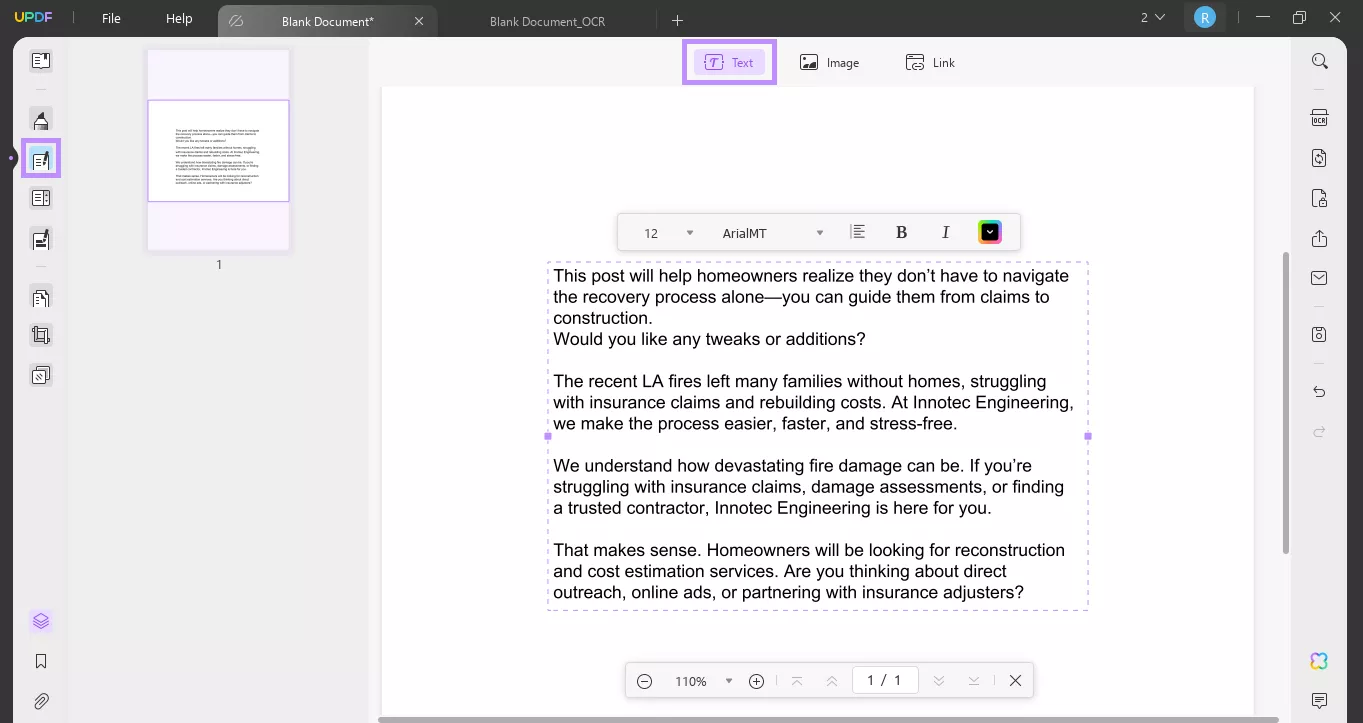Click the vertical document scrollbar
Image resolution: width=1363 pixels, height=723 pixels.
point(1285,401)
